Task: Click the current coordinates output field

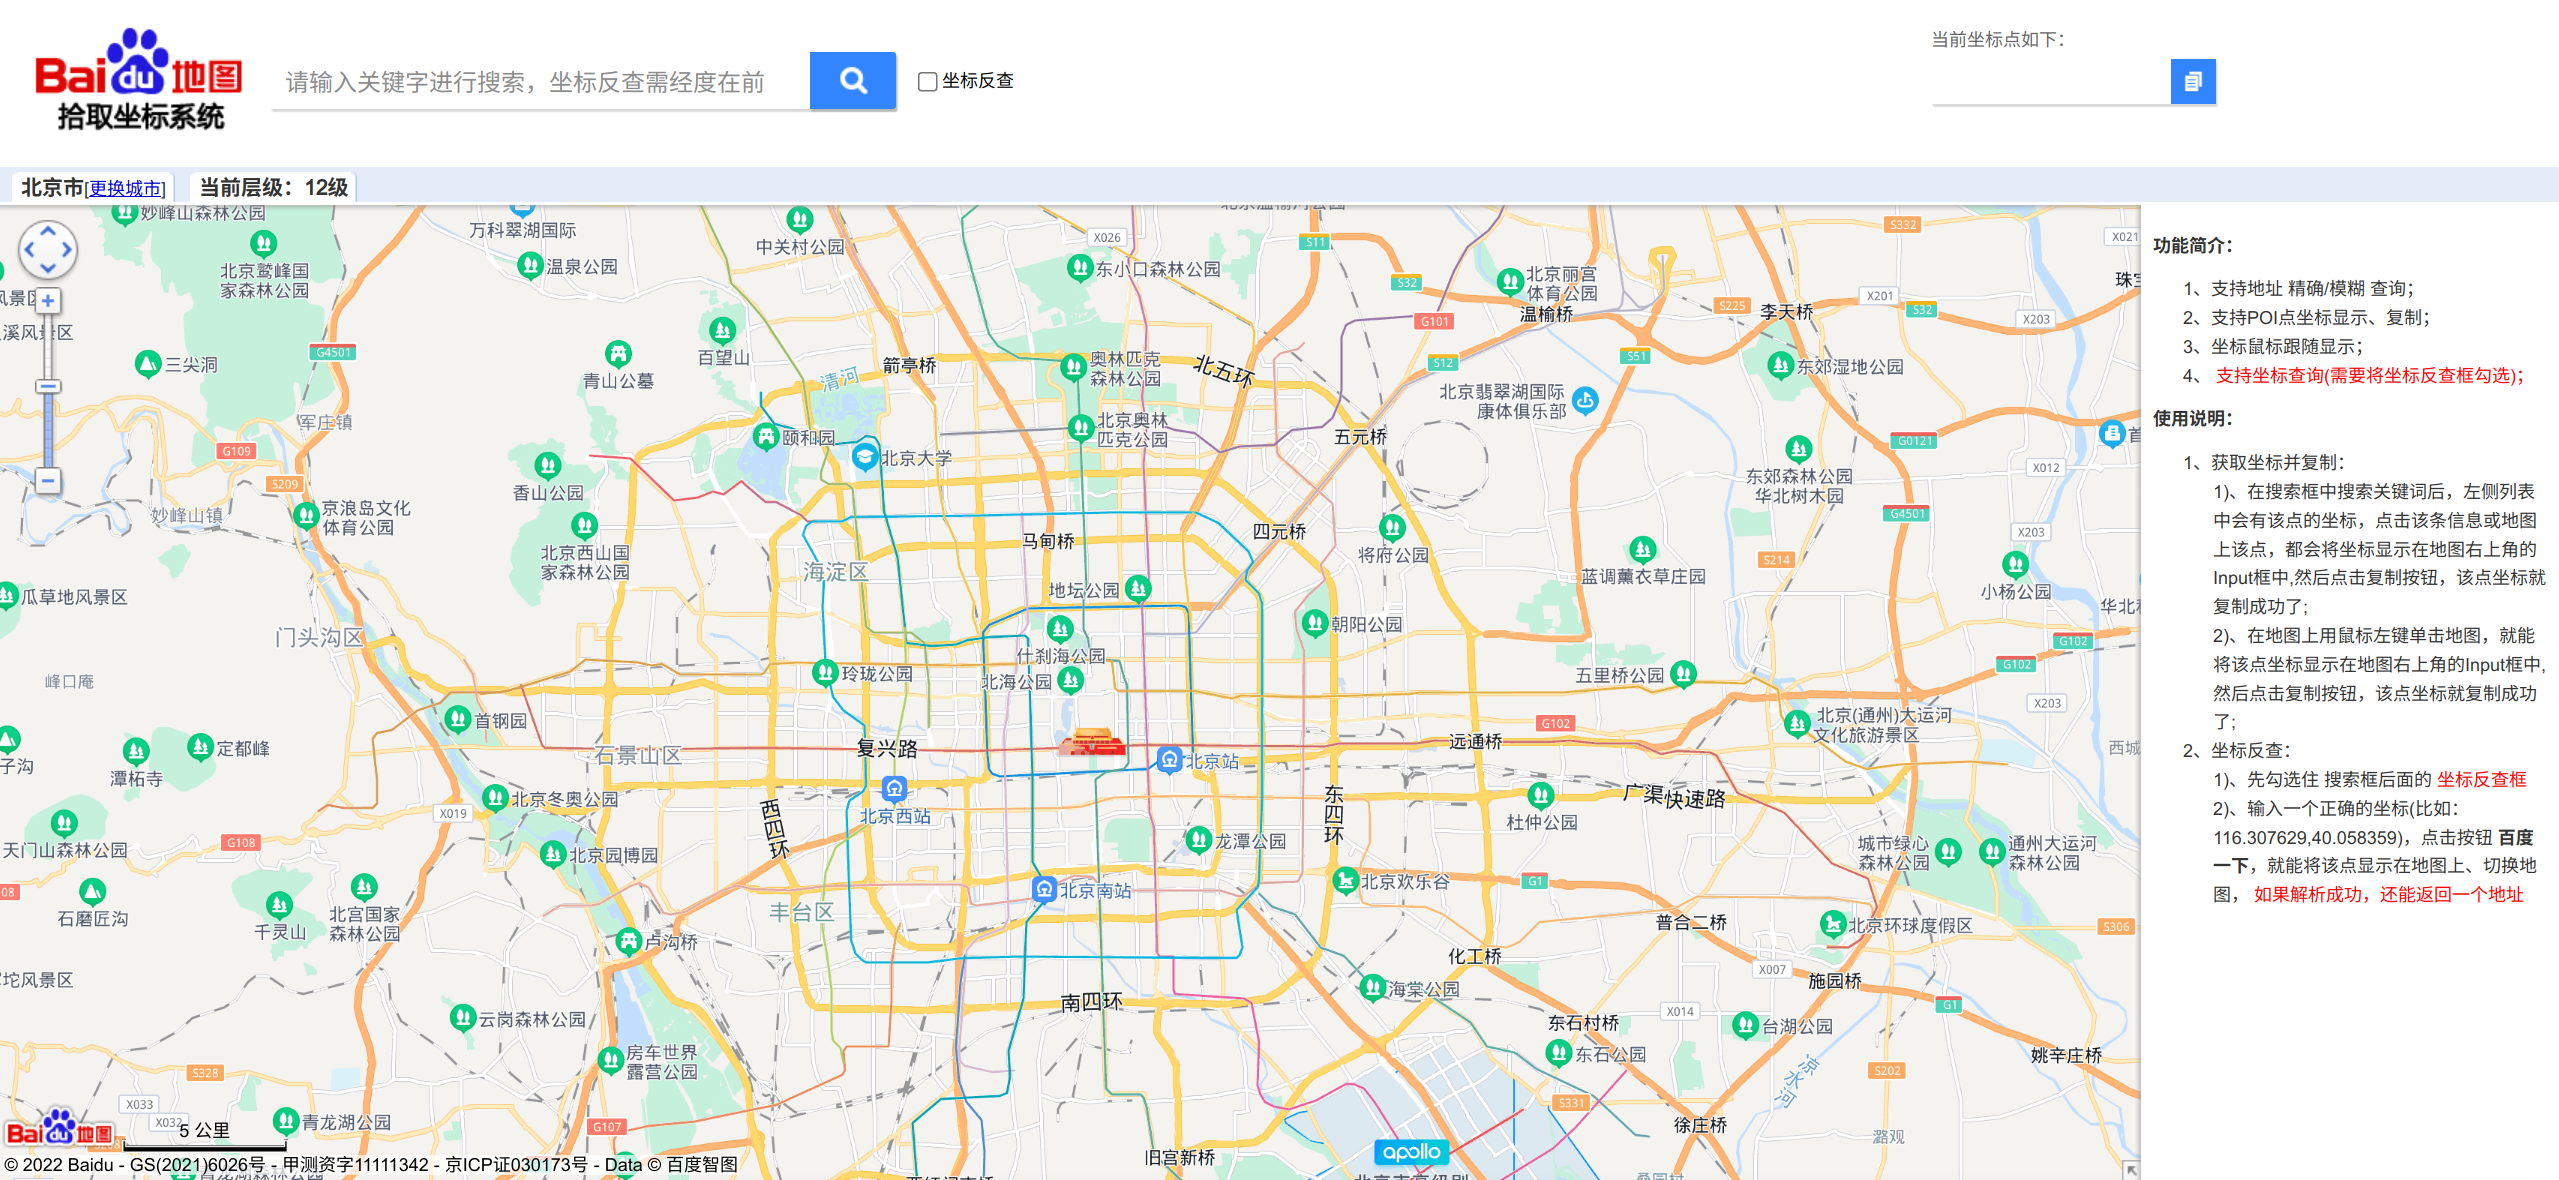Action: pos(2050,82)
